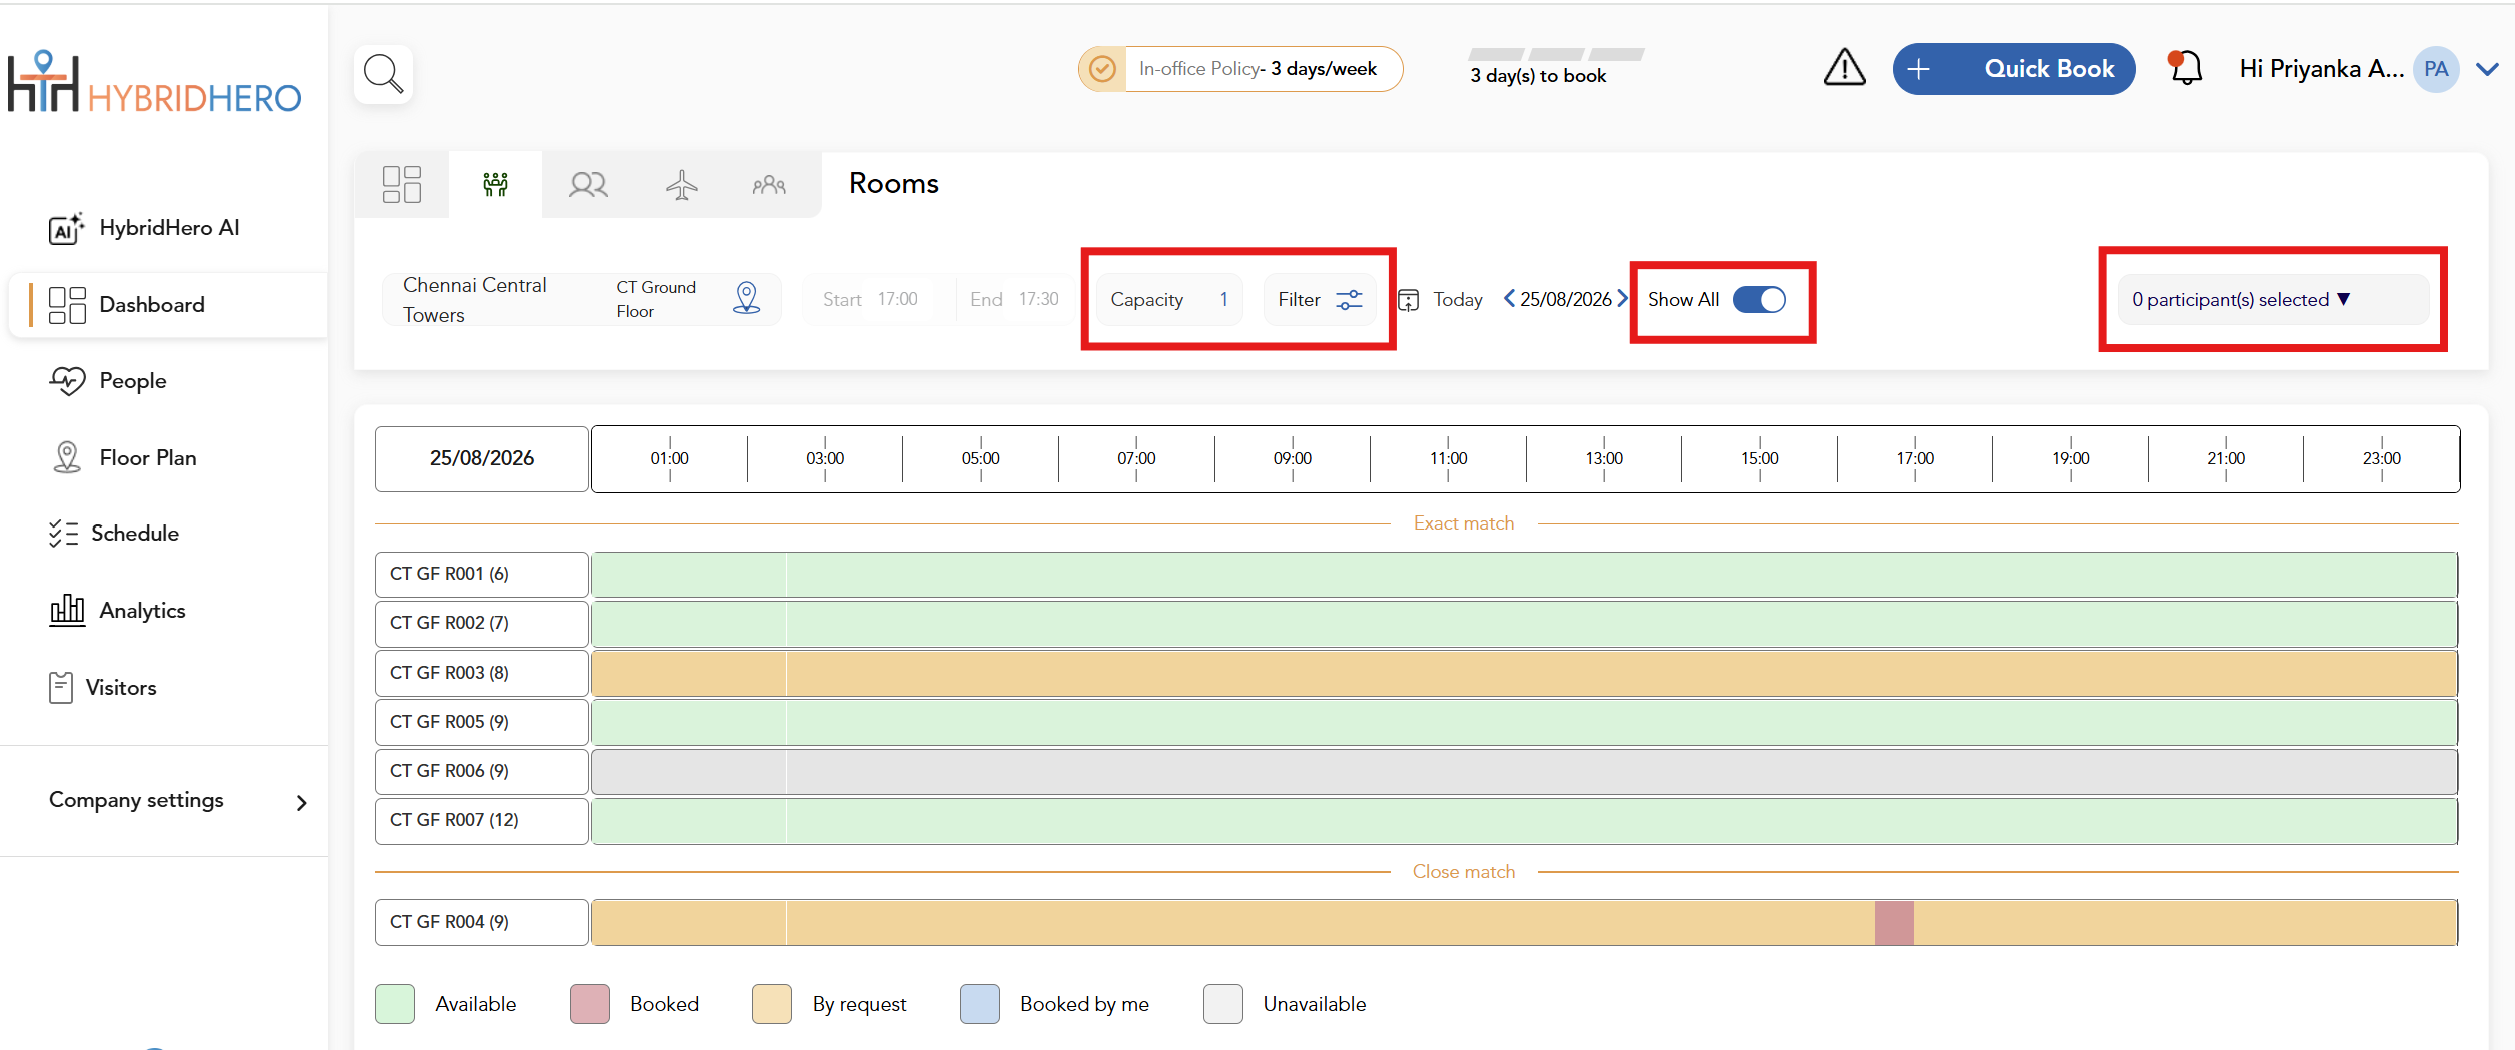Click the In-office Policy 3 days/week badge
The width and height of the screenshot is (2515, 1050).
[1240, 69]
